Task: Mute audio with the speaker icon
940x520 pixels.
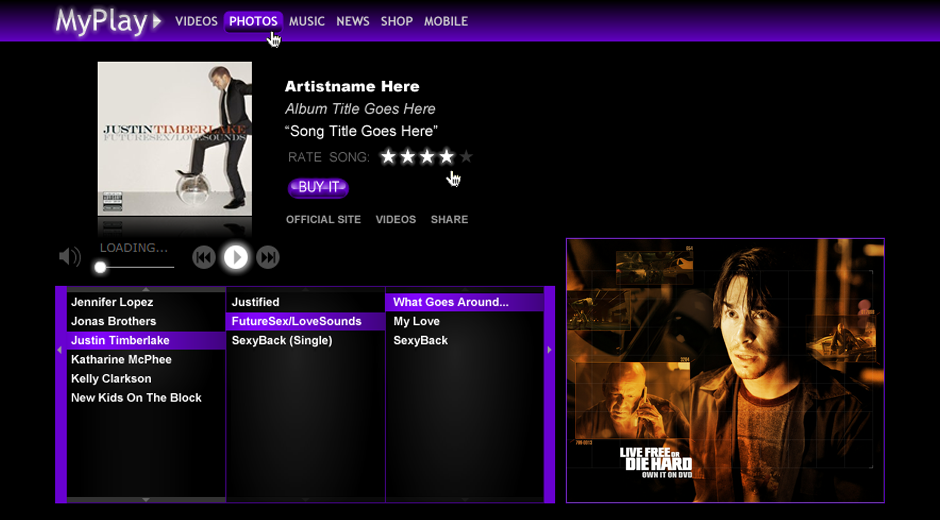Action: [70, 257]
